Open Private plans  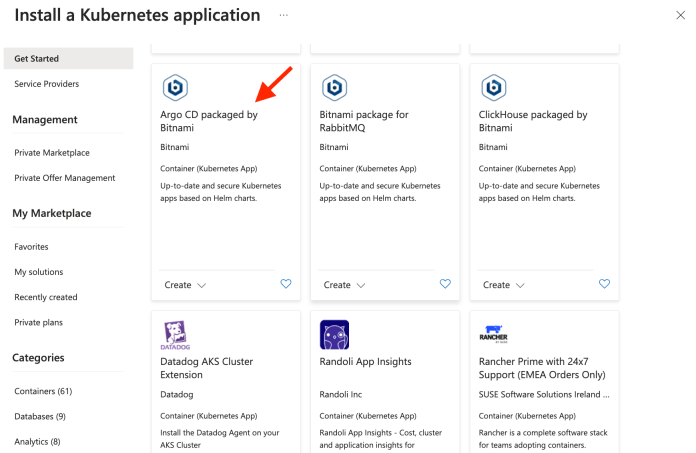tap(39, 323)
